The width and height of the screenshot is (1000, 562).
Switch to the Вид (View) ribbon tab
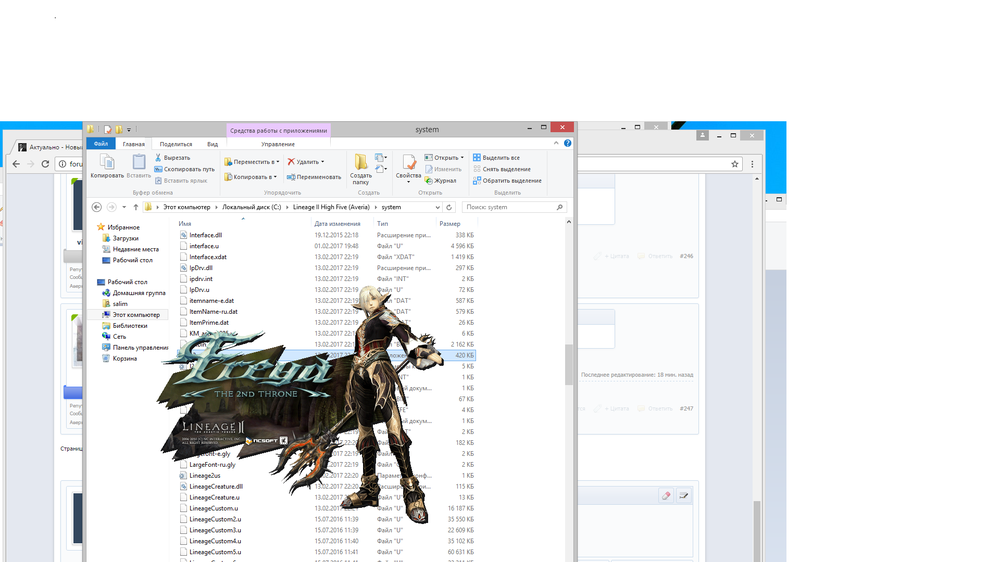(x=212, y=144)
